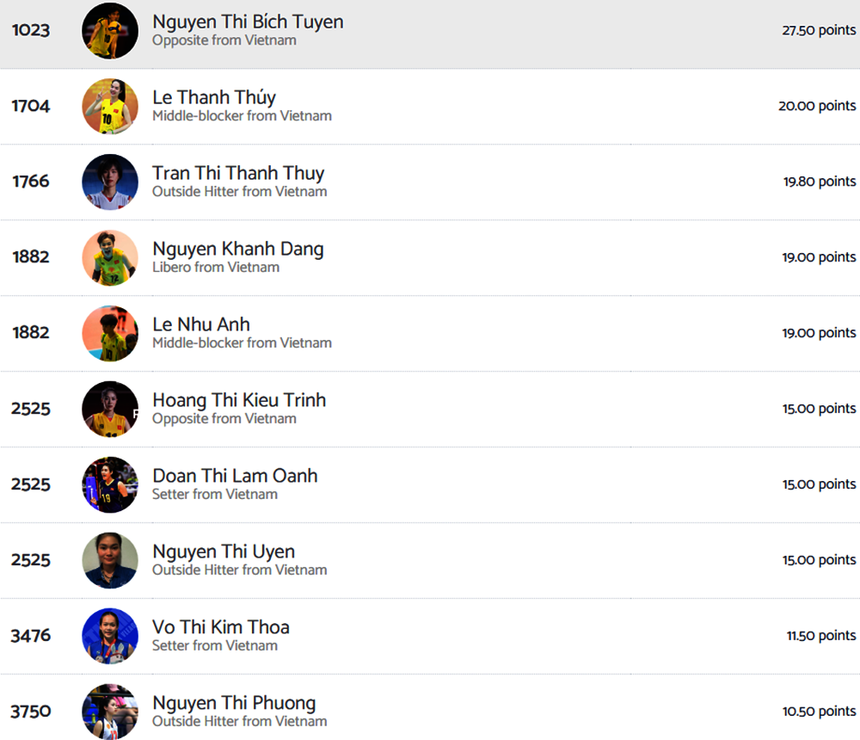Click the Le Nhu Anh player name

click(x=201, y=324)
